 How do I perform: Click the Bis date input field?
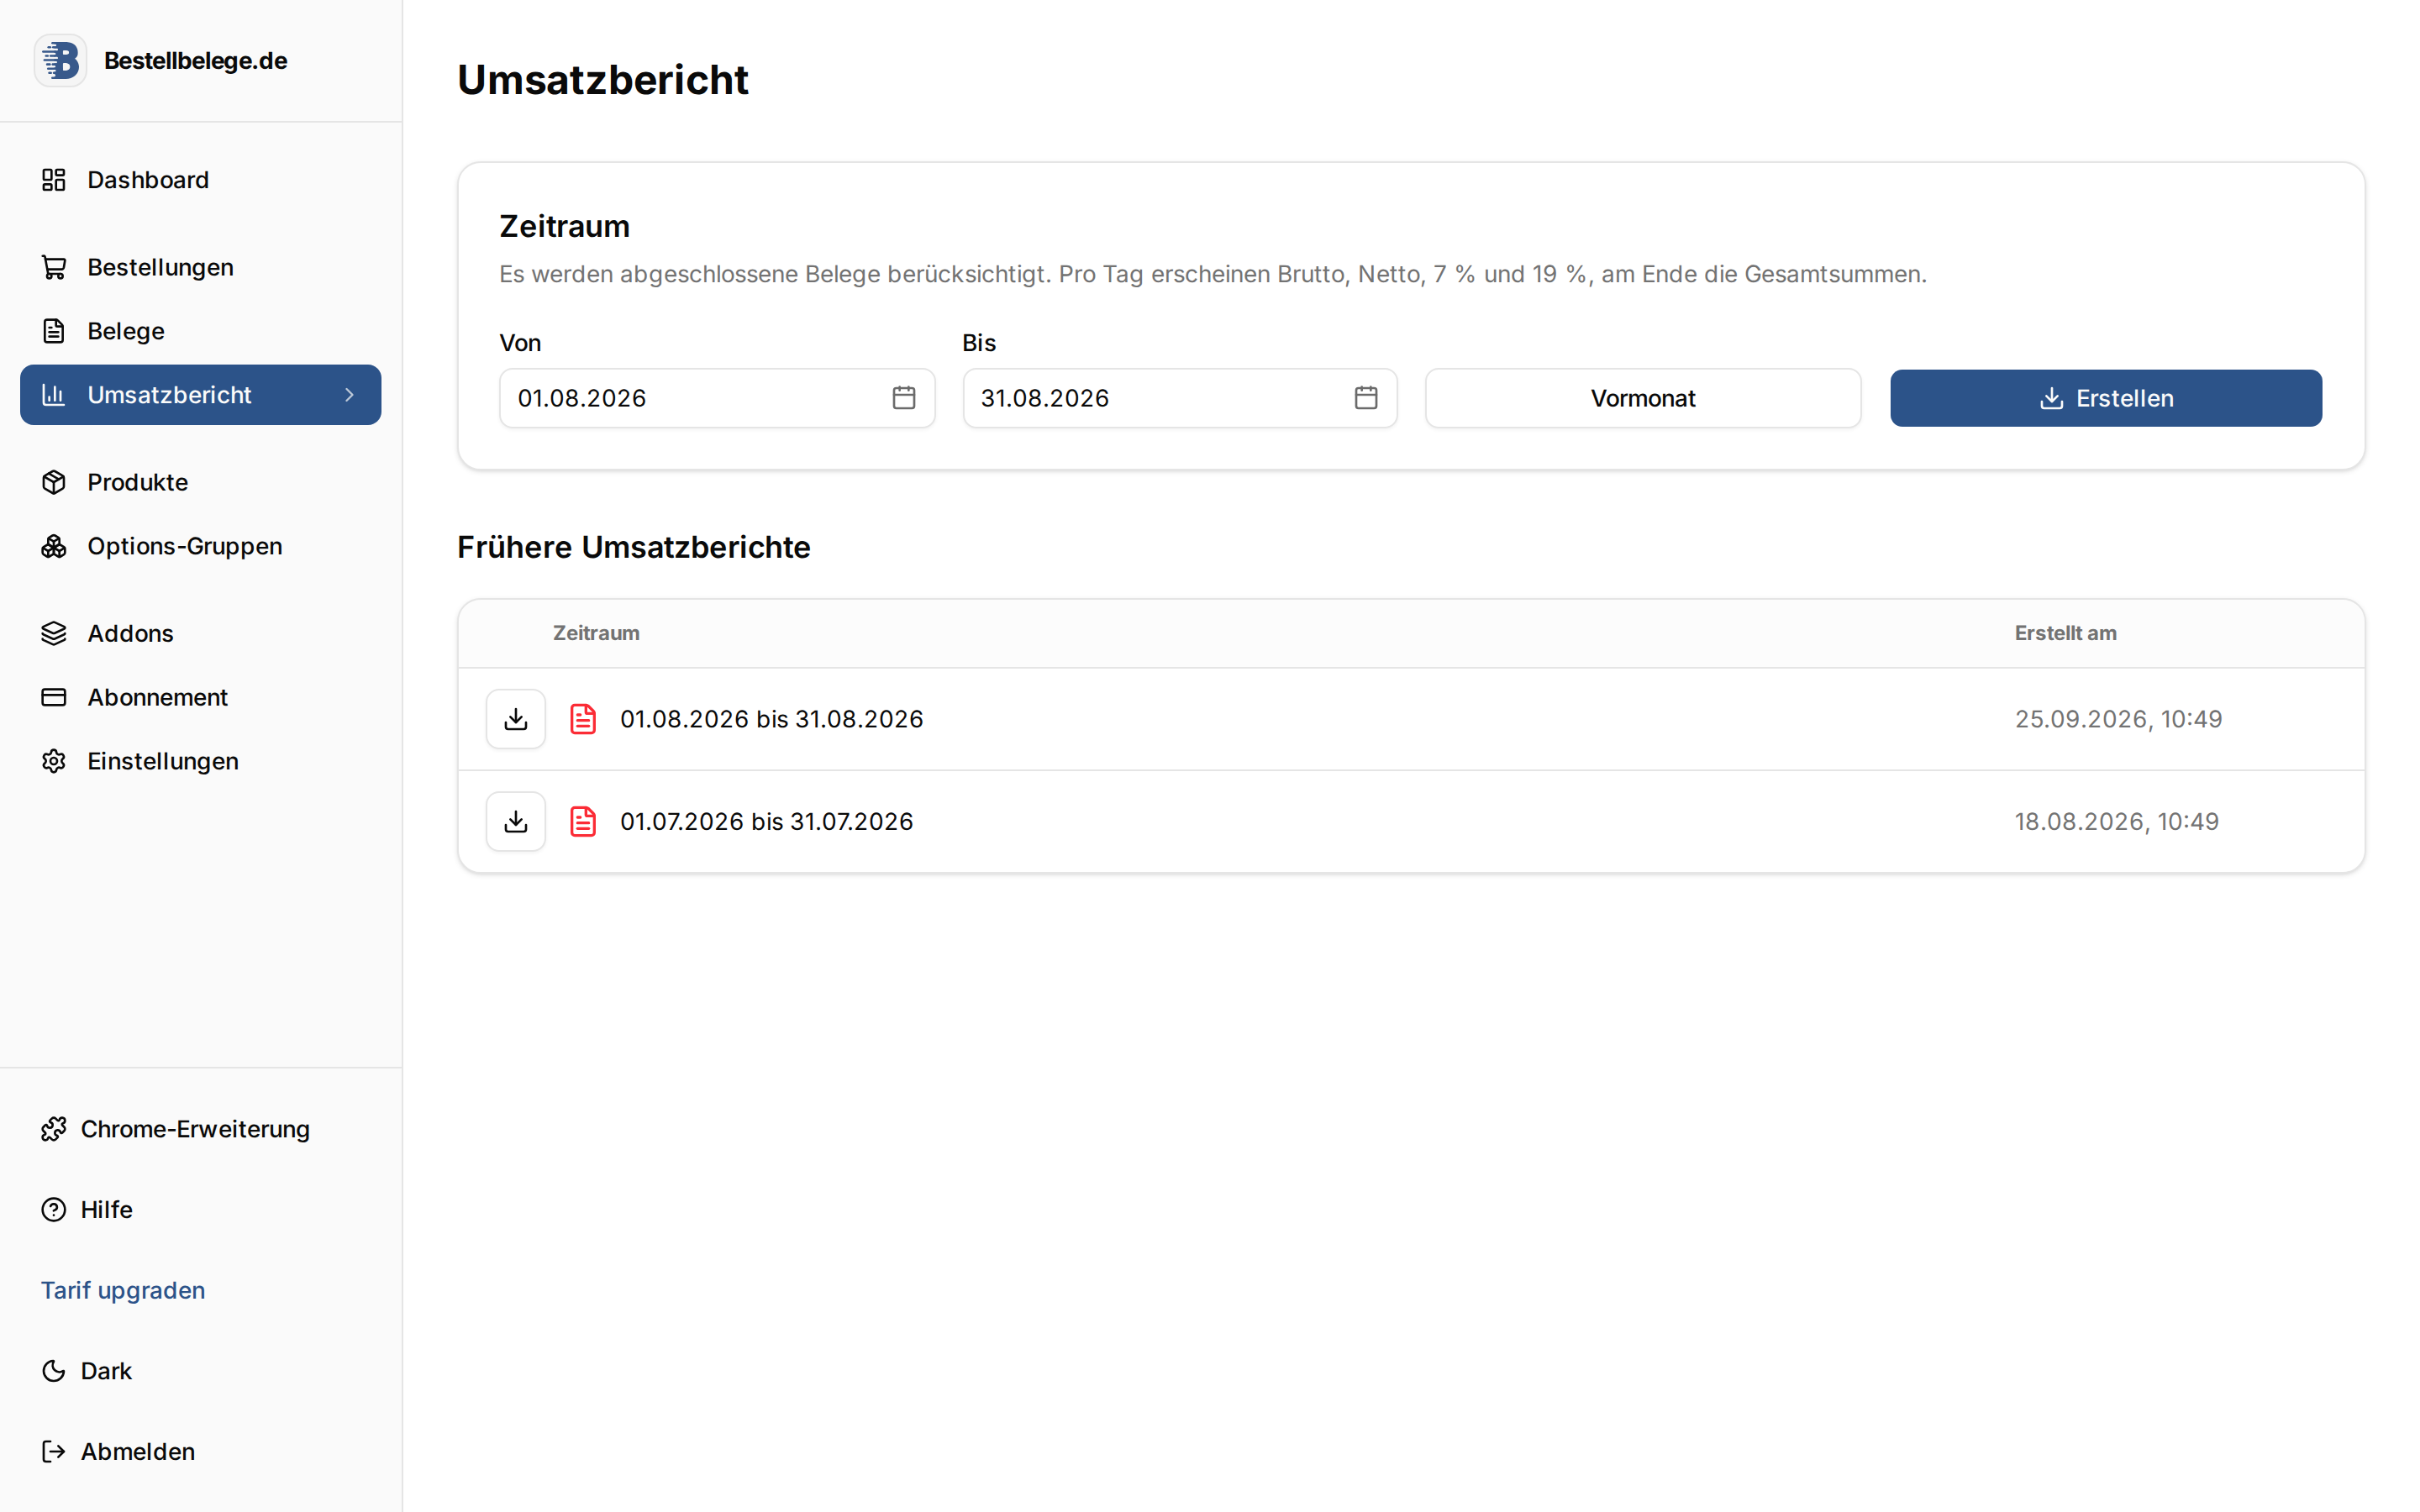coord(1180,398)
